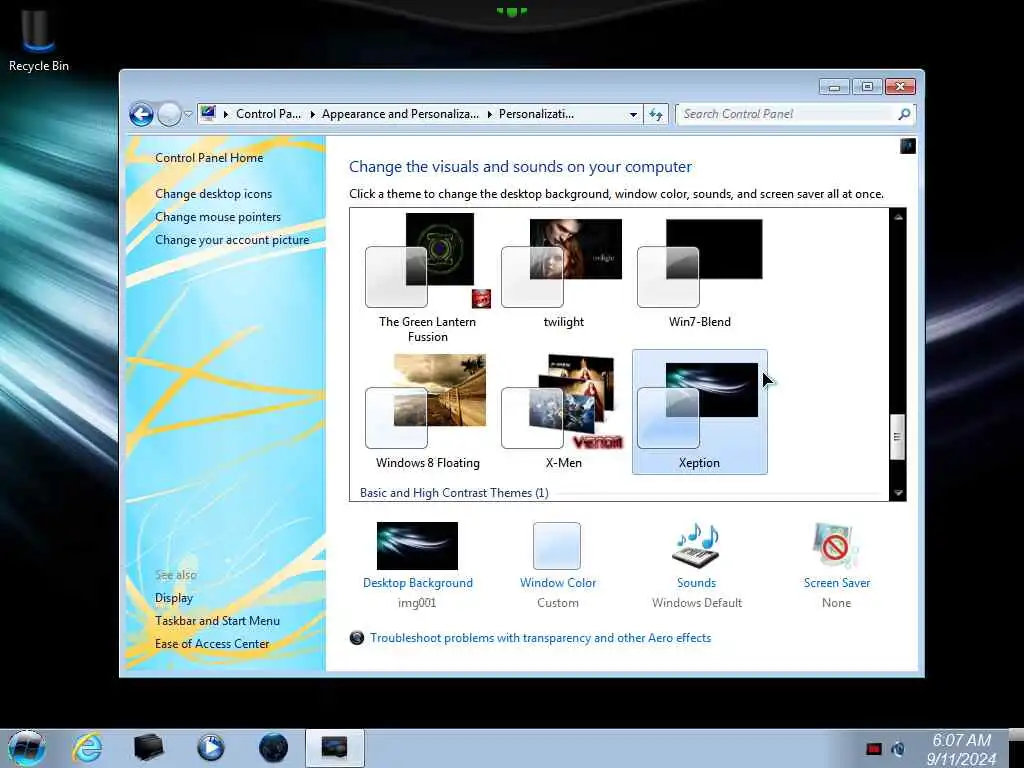Click the red flag tray icon
The image size is (1024, 768).
tap(873, 749)
